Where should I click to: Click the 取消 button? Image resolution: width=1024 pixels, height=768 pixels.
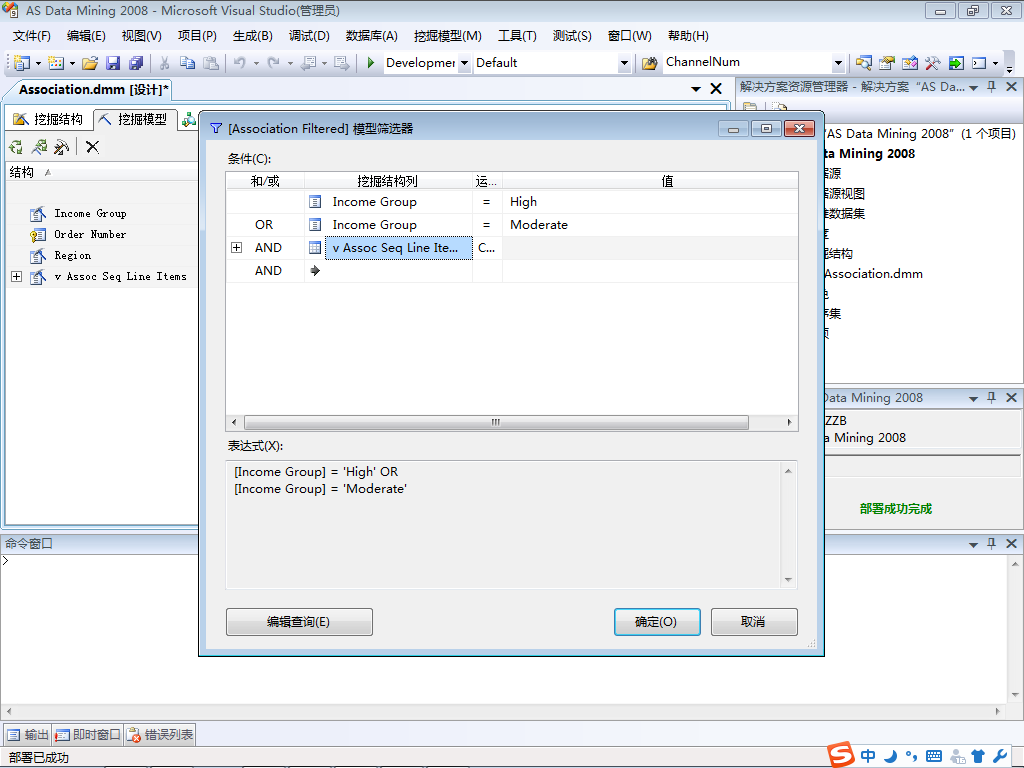pos(754,622)
